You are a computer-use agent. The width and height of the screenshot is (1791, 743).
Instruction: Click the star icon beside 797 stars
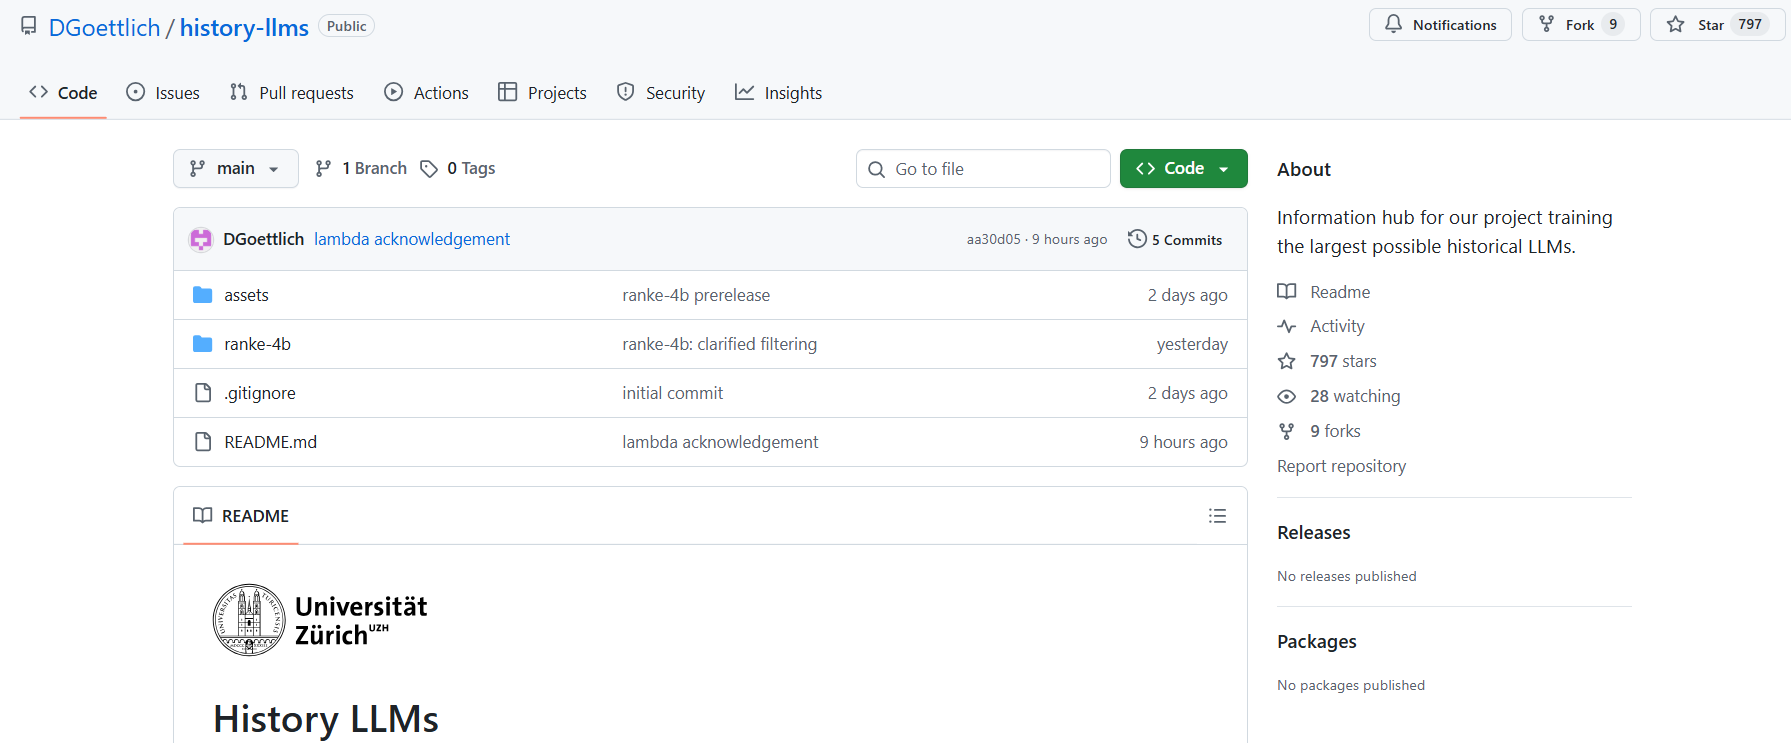1287,361
